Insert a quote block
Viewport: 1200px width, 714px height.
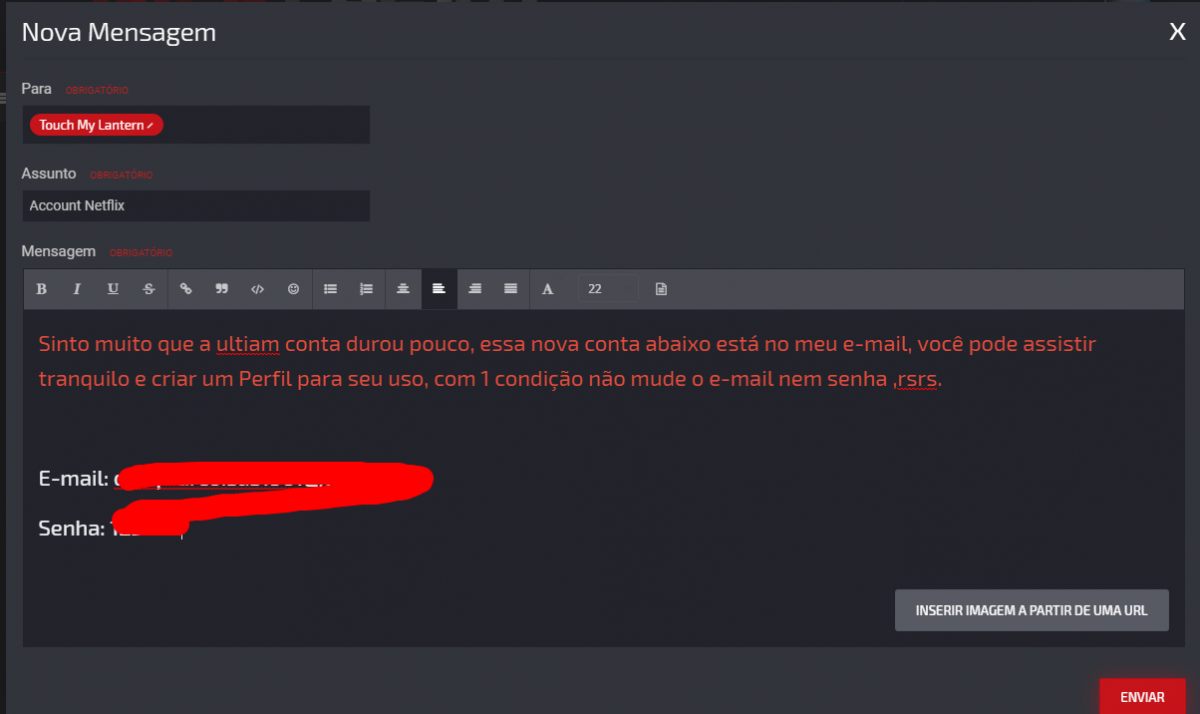[x=222, y=289]
